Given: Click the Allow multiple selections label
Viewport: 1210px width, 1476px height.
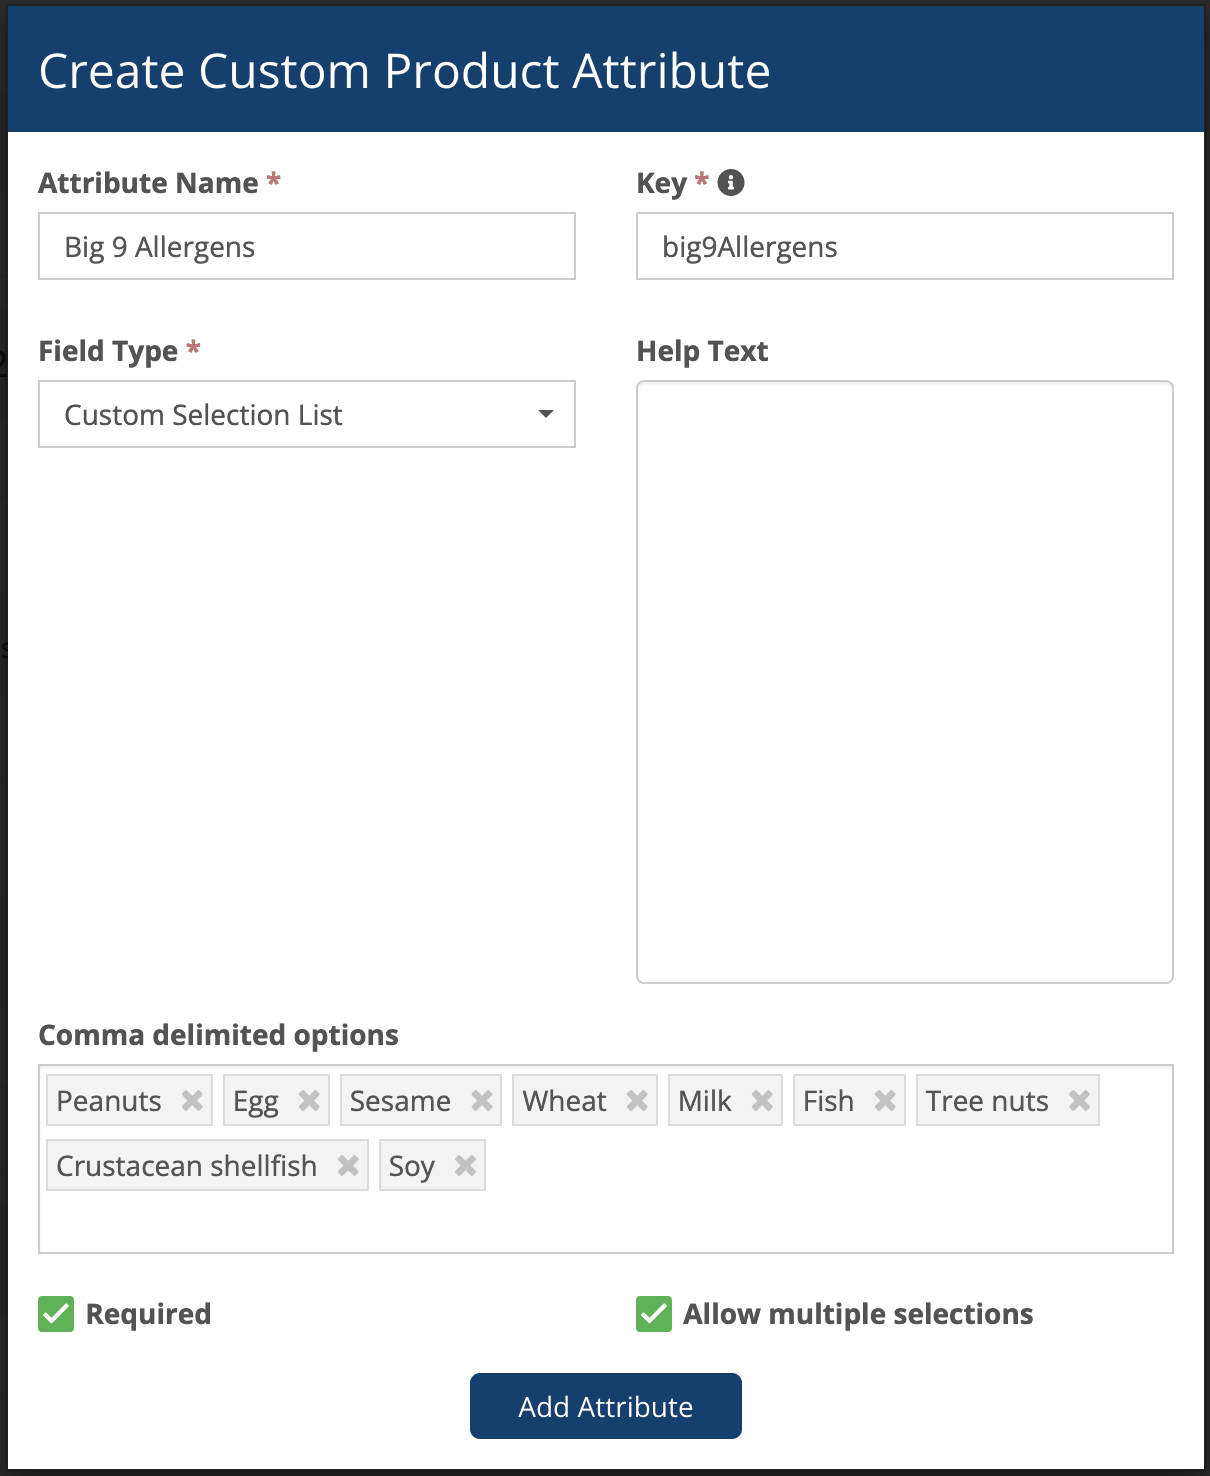Looking at the screenshot, I should coord(858,1314).
